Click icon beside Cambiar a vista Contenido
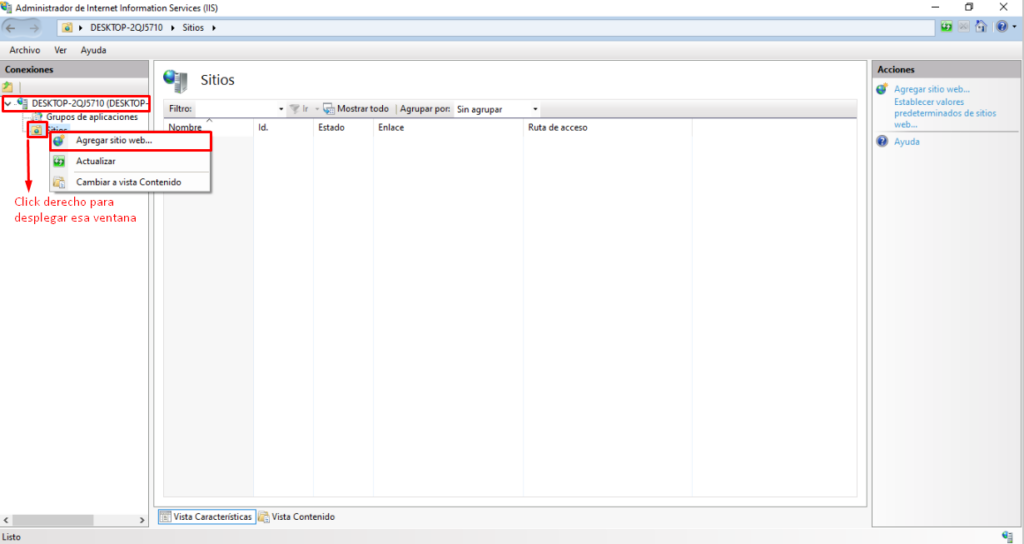Screen dimensions: 1024x544 (59, 182)
